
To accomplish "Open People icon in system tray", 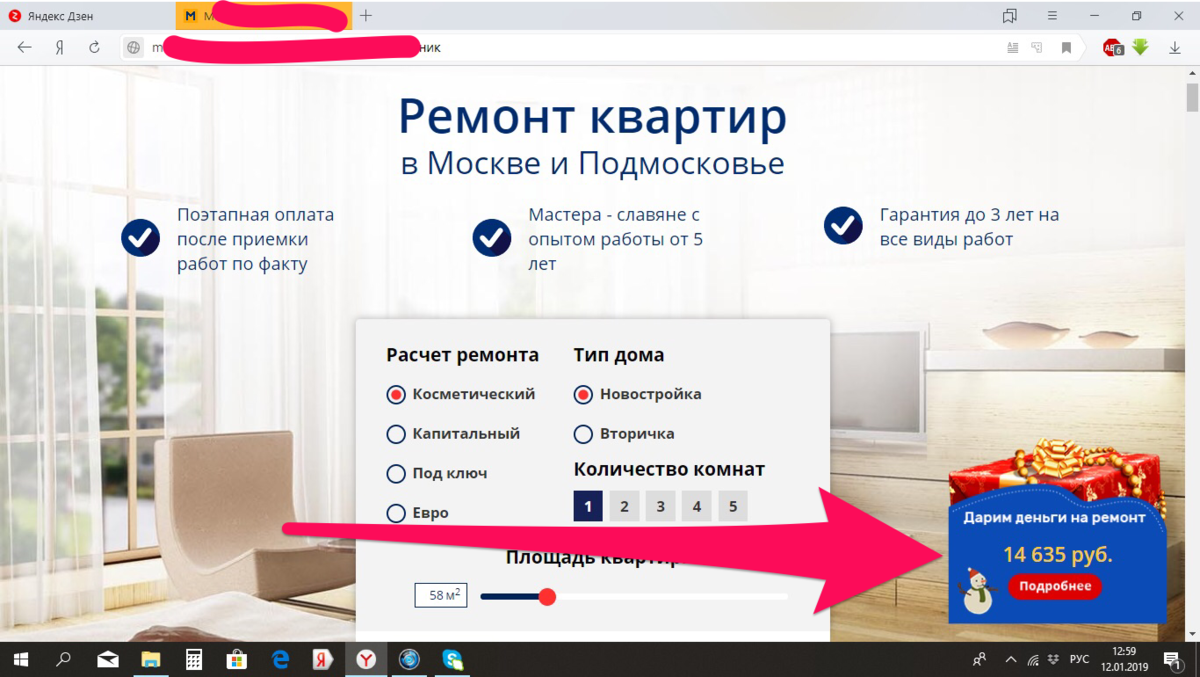I will point(980,660).
